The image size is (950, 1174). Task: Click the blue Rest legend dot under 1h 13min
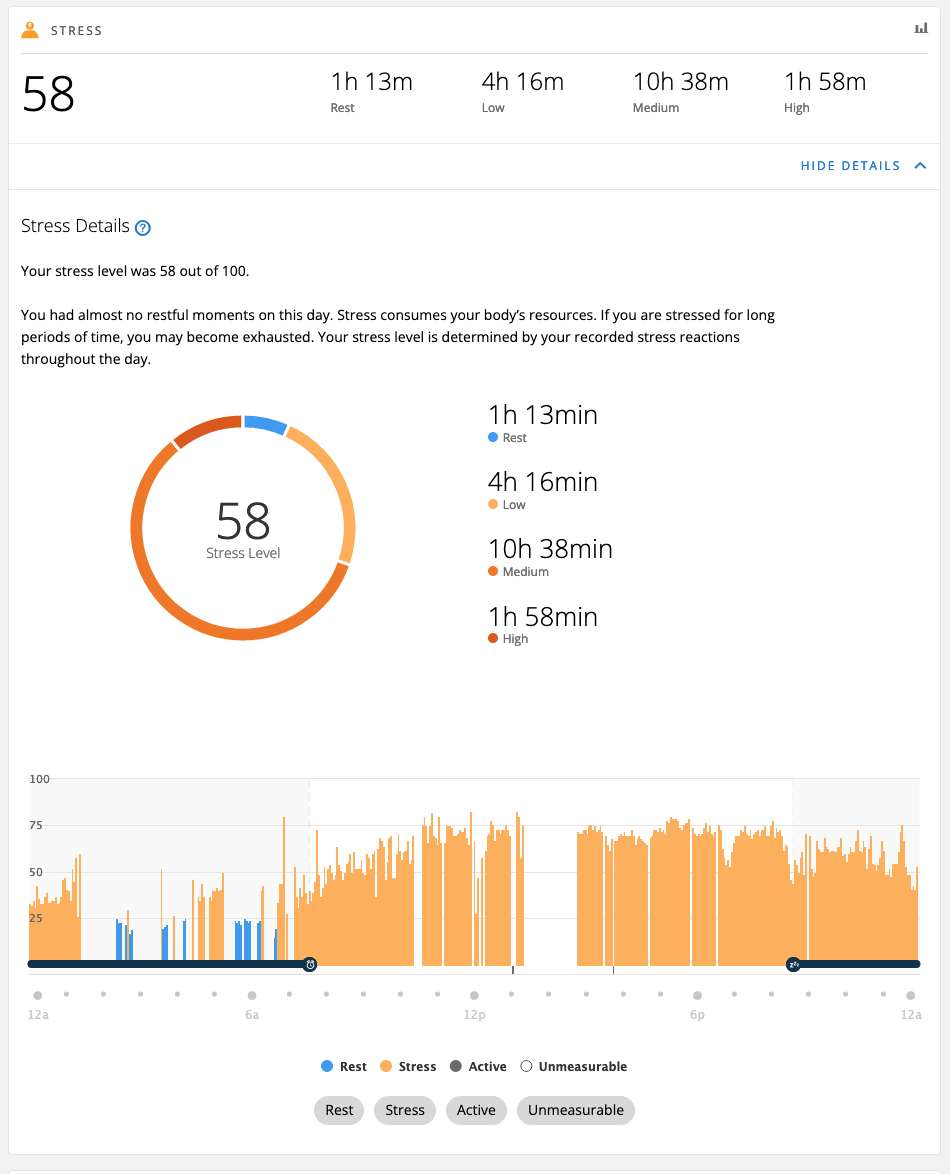(x=493, y=438)
